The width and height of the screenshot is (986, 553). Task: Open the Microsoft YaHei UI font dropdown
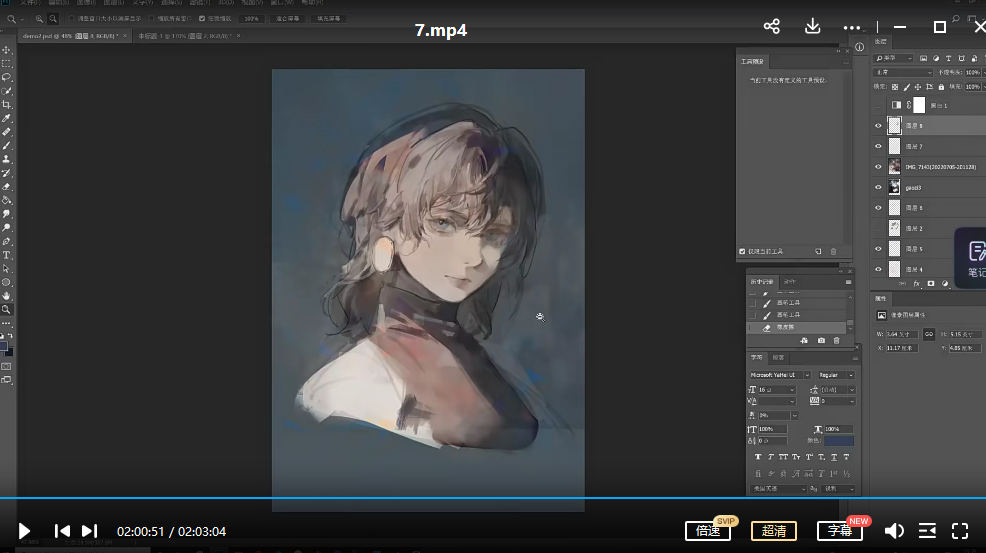pos(780,375)
